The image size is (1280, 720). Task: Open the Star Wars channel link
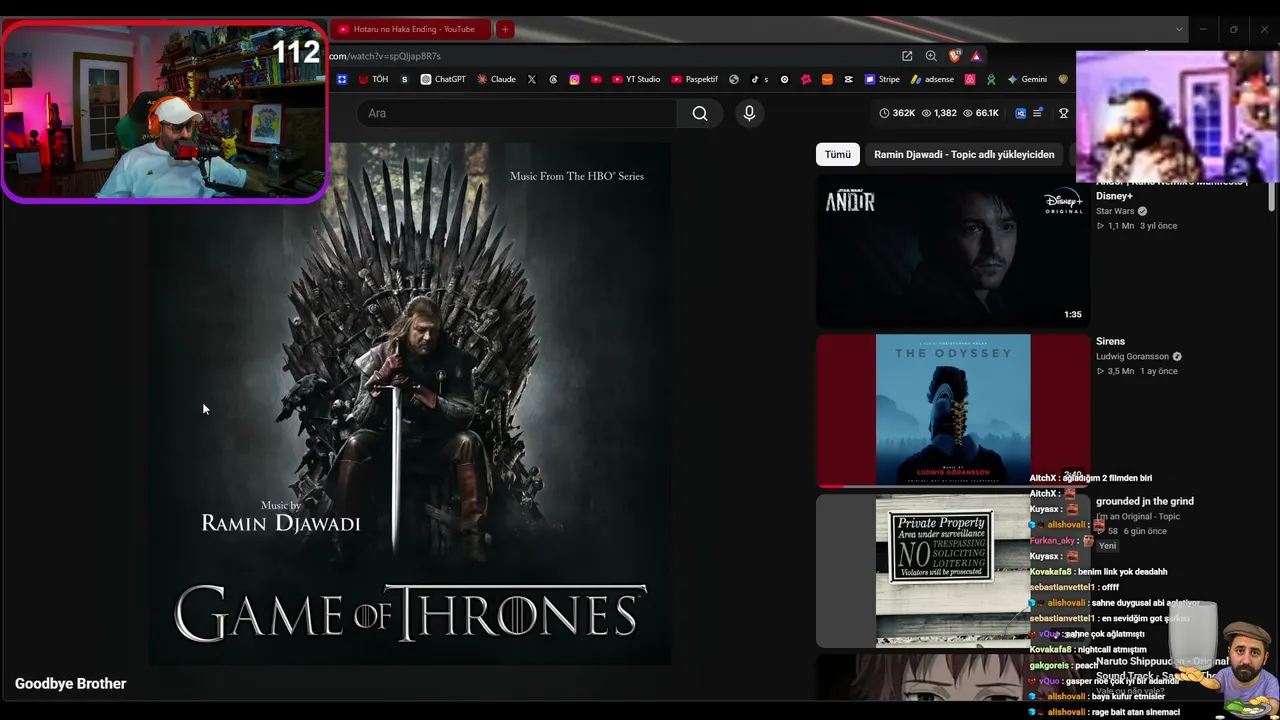point(1115,211)
